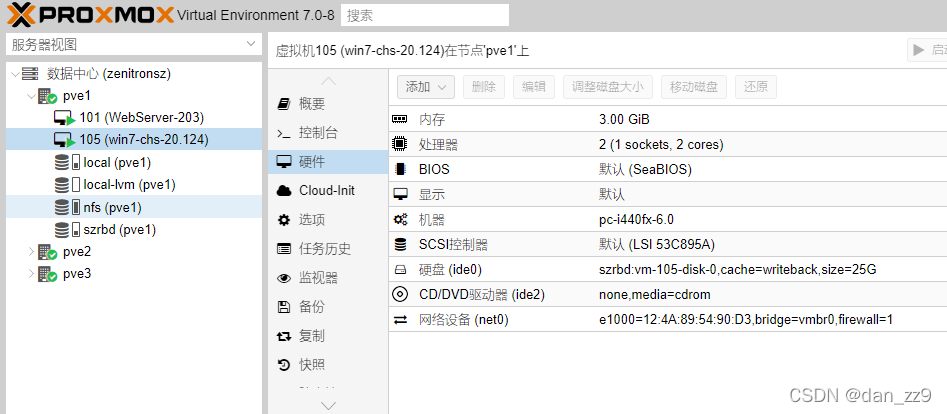Click the 还原 revert button
Viewport: 947px width, 414px height.
(x=756, y=87)
